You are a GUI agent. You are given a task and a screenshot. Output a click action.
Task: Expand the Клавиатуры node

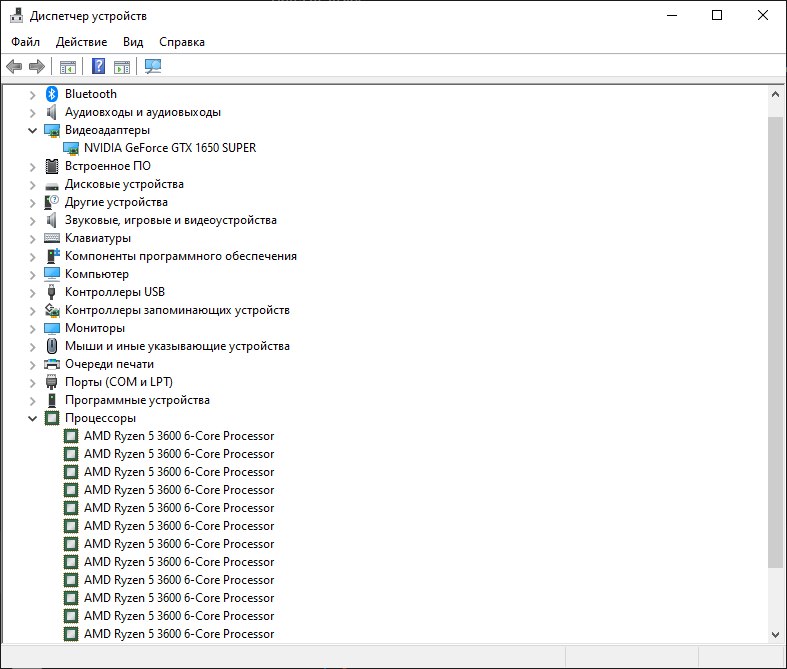(33, 239)
